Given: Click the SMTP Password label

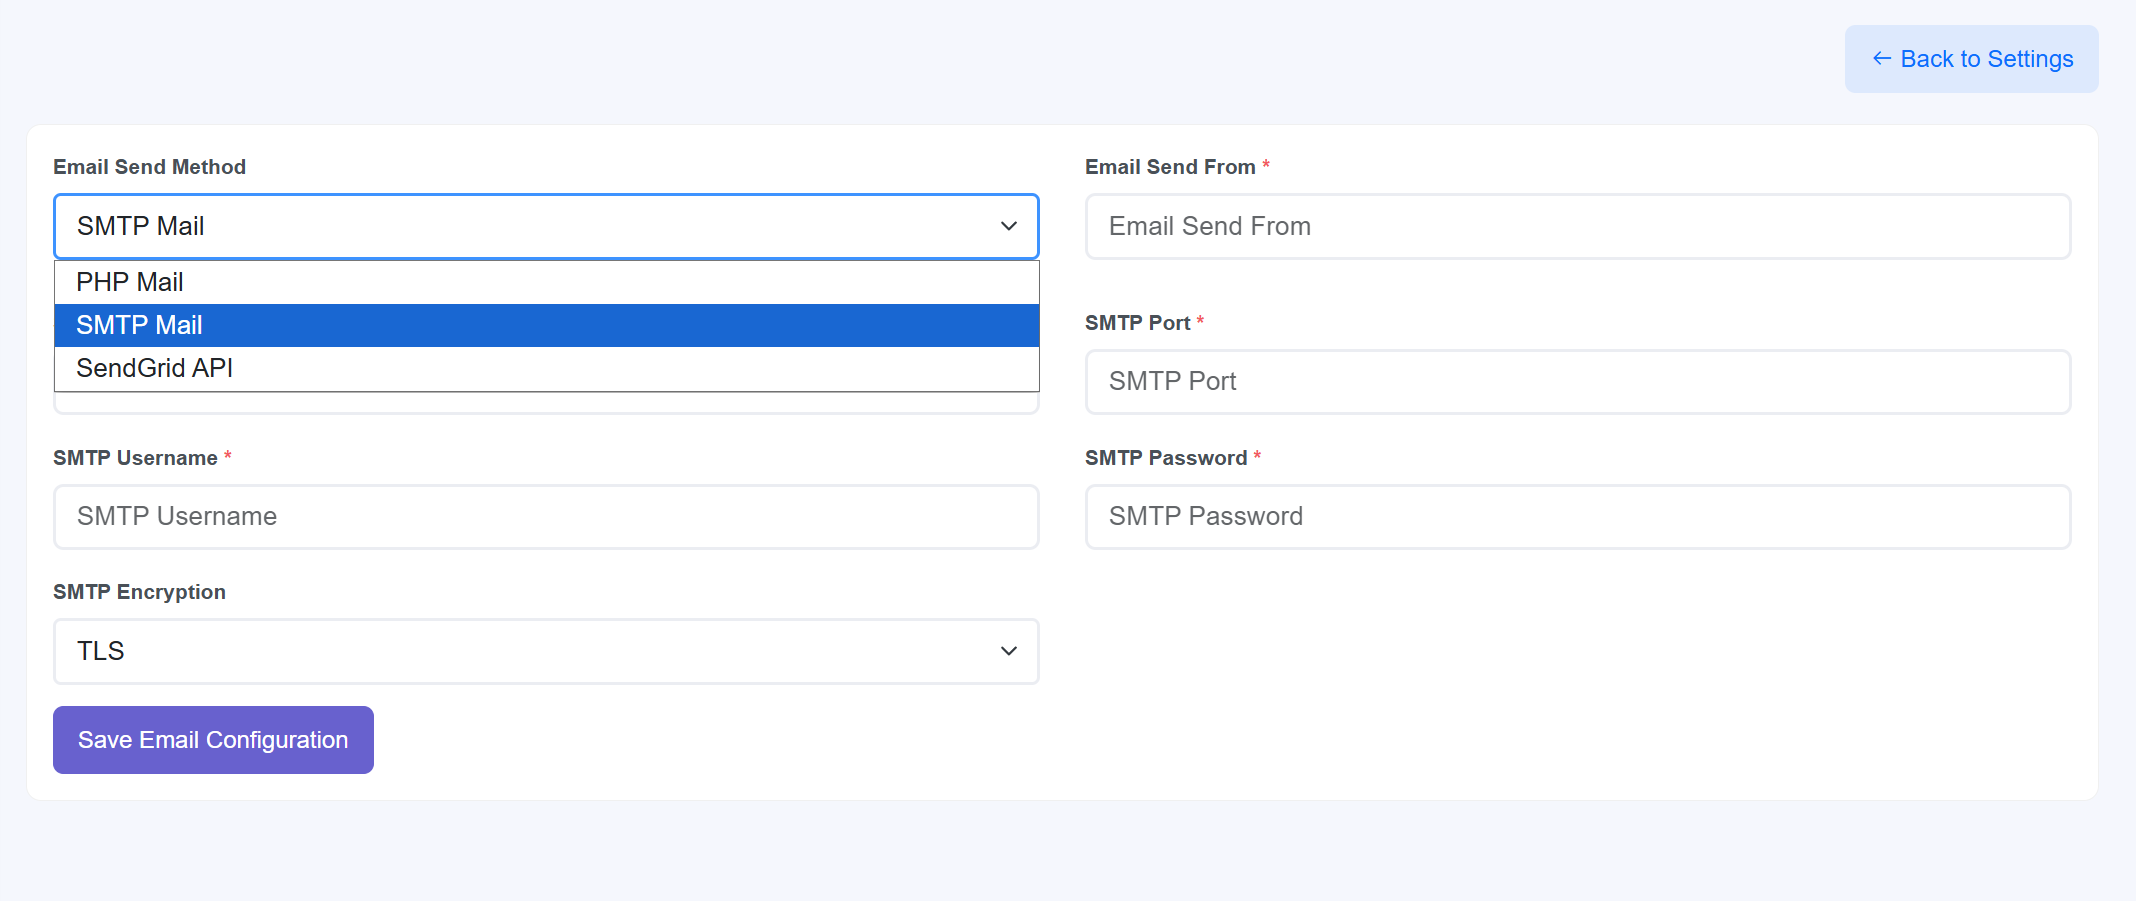Looking at the screenshot, I should 1168,457.
